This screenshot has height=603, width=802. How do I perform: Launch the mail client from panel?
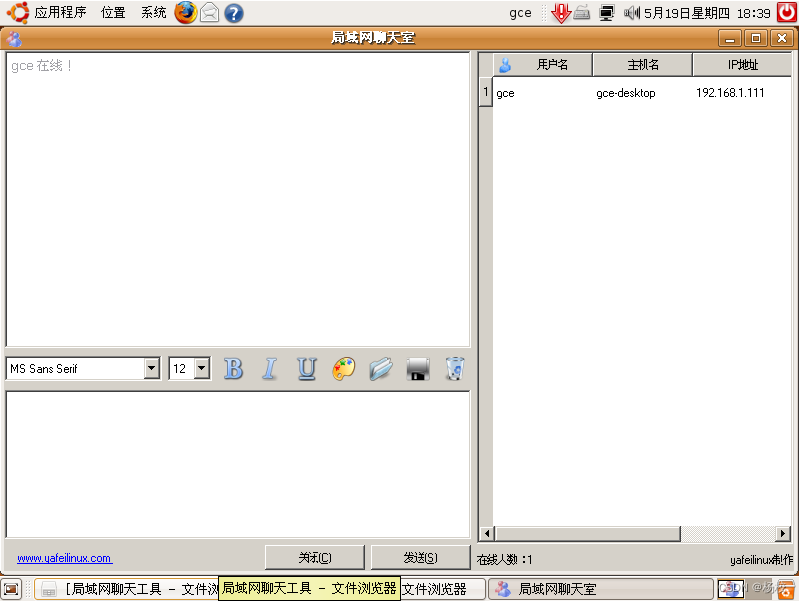pos(209,13)
